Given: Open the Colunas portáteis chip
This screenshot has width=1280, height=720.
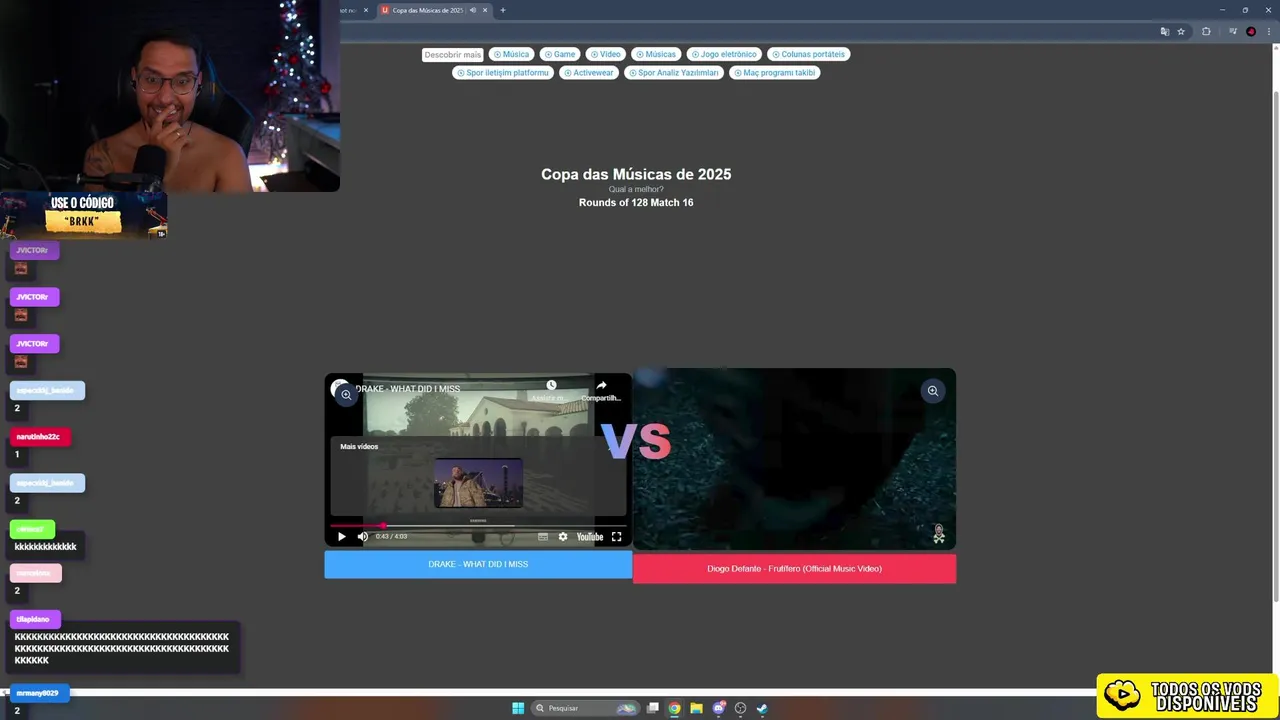Looking at the screenshot, I should [x=808, y=54].
